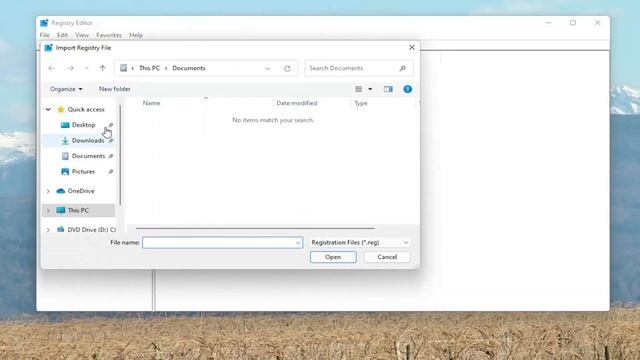Maximize the Registry Editor window
The height and width of the screenshot is (360, 640).
tap(573, 22)
